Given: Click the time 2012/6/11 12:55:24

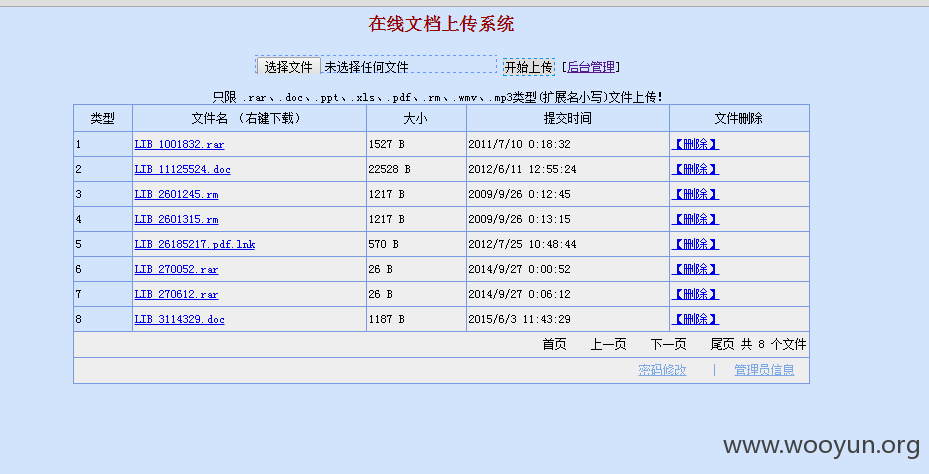Looking at the screenshot, I should (x=523, y=169).
